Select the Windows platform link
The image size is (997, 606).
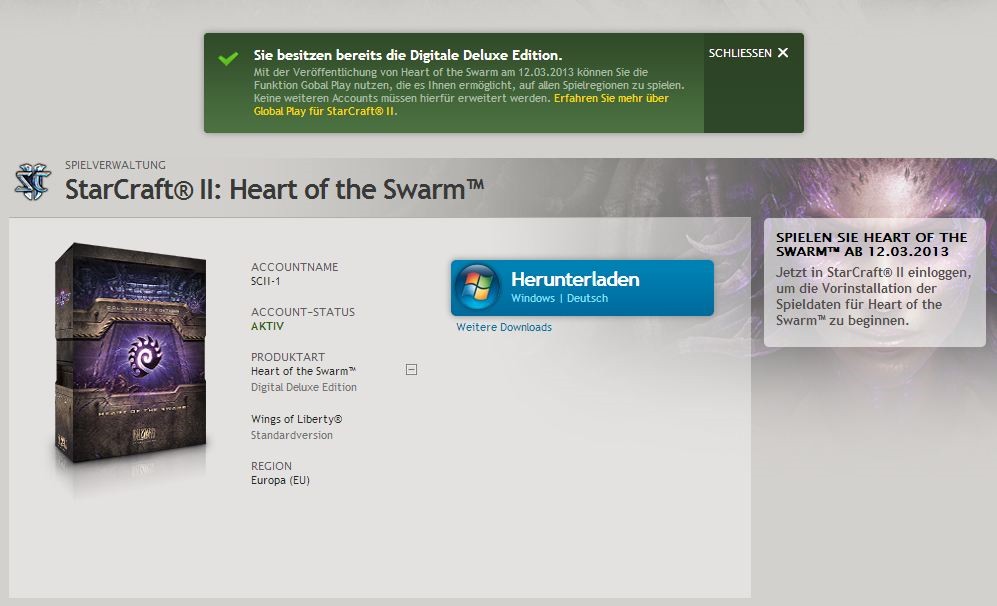pos(532,298)
